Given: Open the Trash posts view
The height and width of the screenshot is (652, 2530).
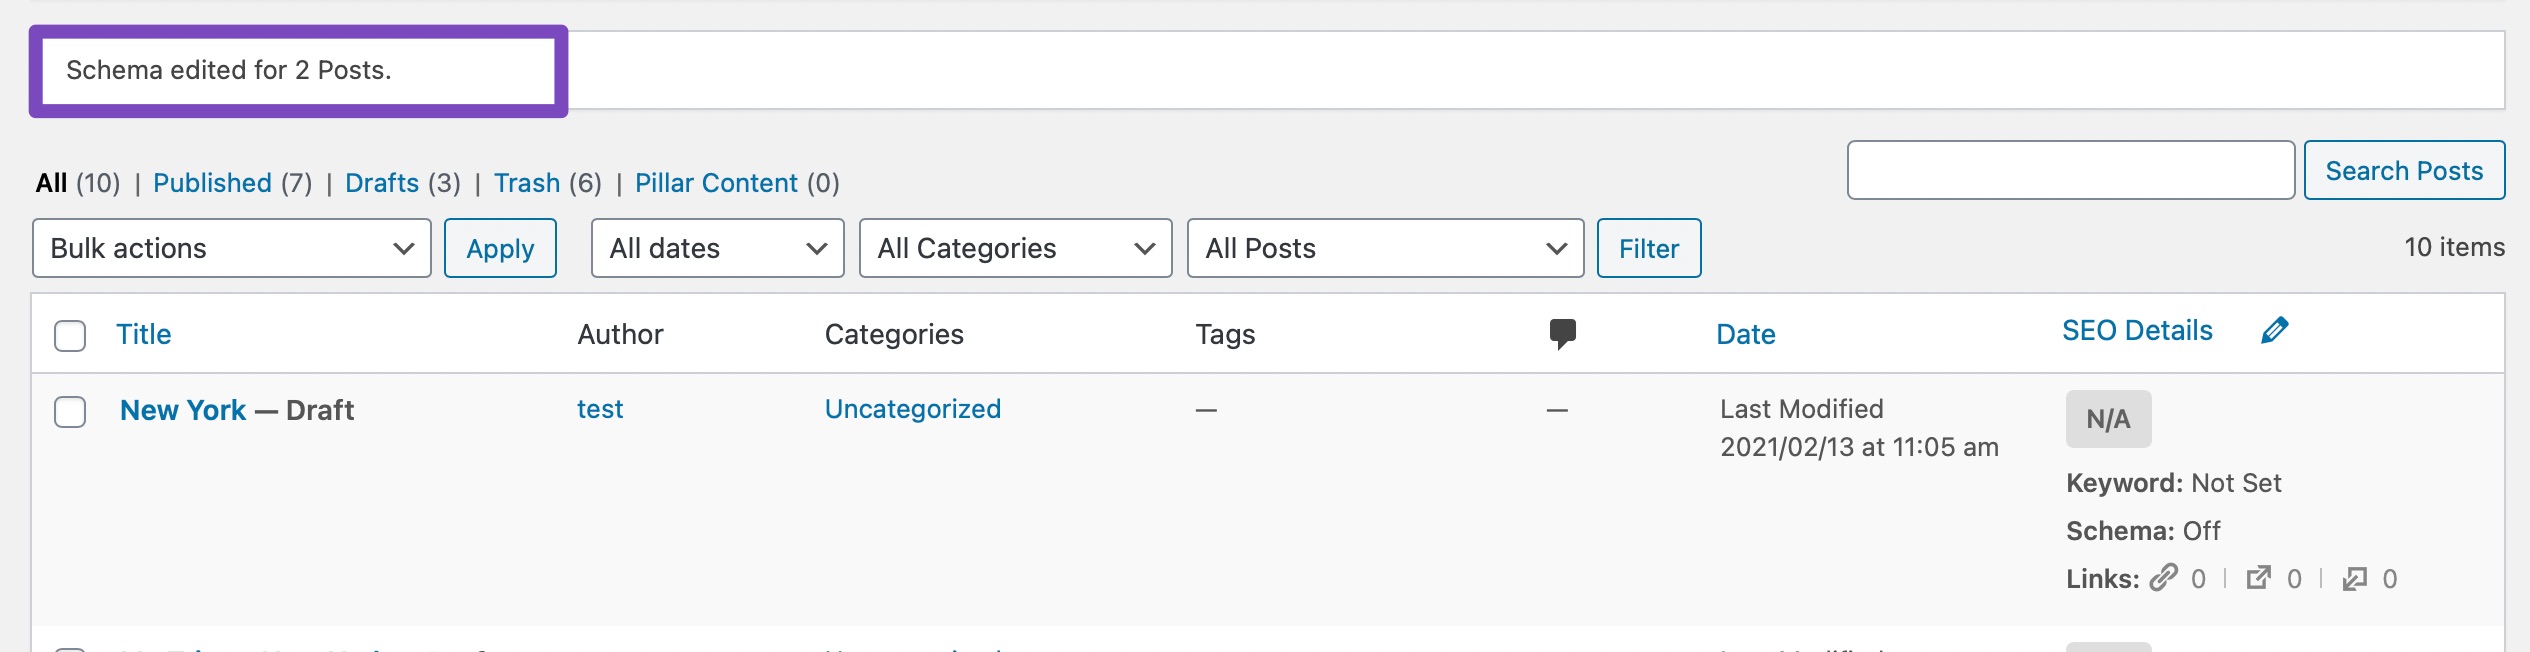Looking at the screenshot, I should (x=527, y=183).
